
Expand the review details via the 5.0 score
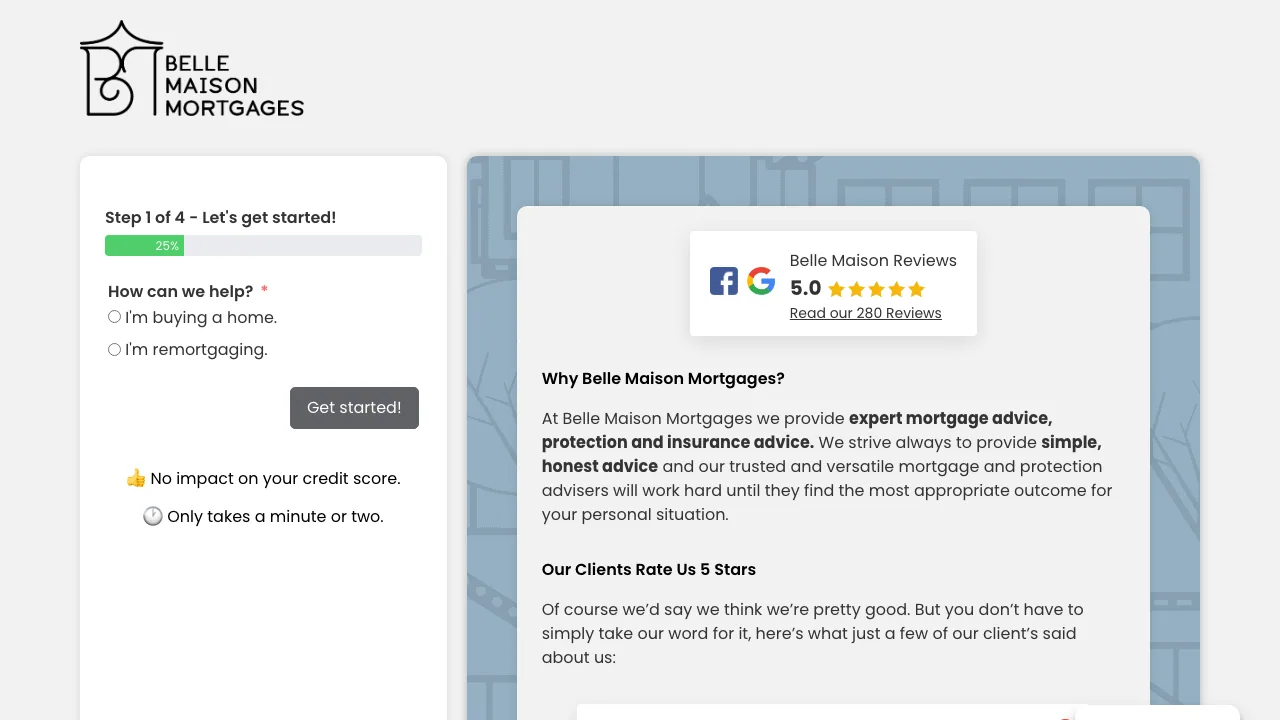pos(805,288)
